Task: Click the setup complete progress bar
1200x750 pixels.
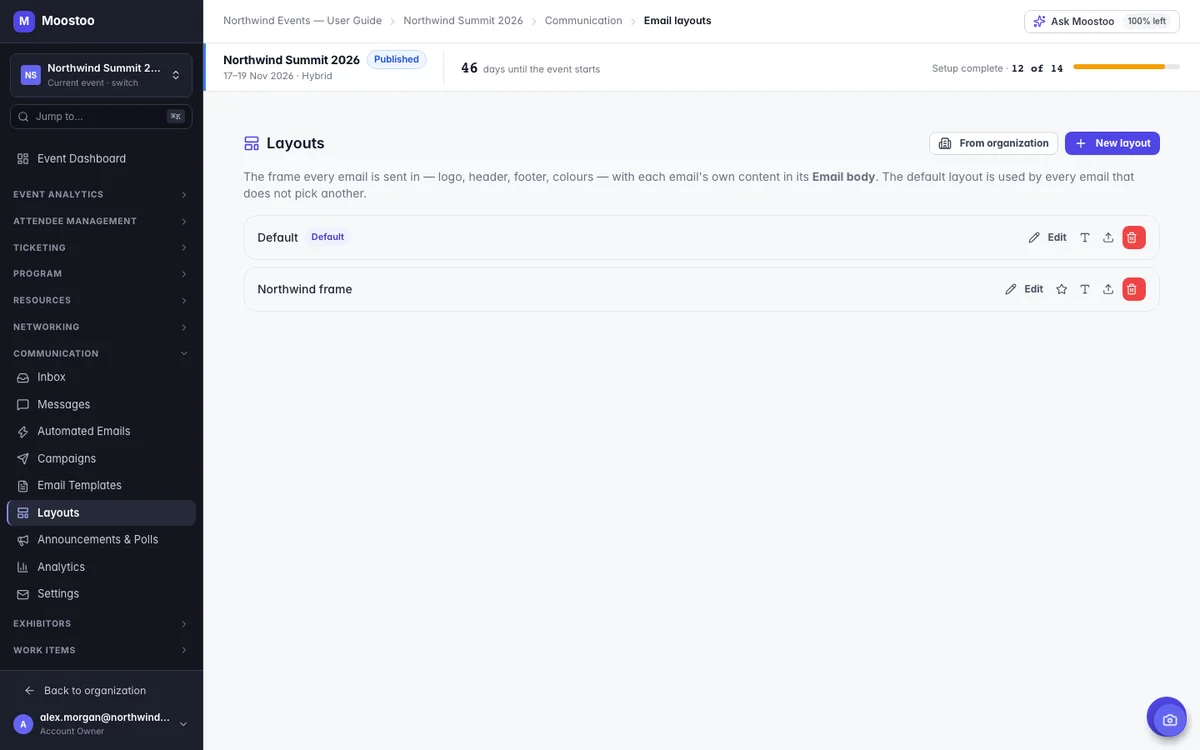Action: tap(1126, 67)
